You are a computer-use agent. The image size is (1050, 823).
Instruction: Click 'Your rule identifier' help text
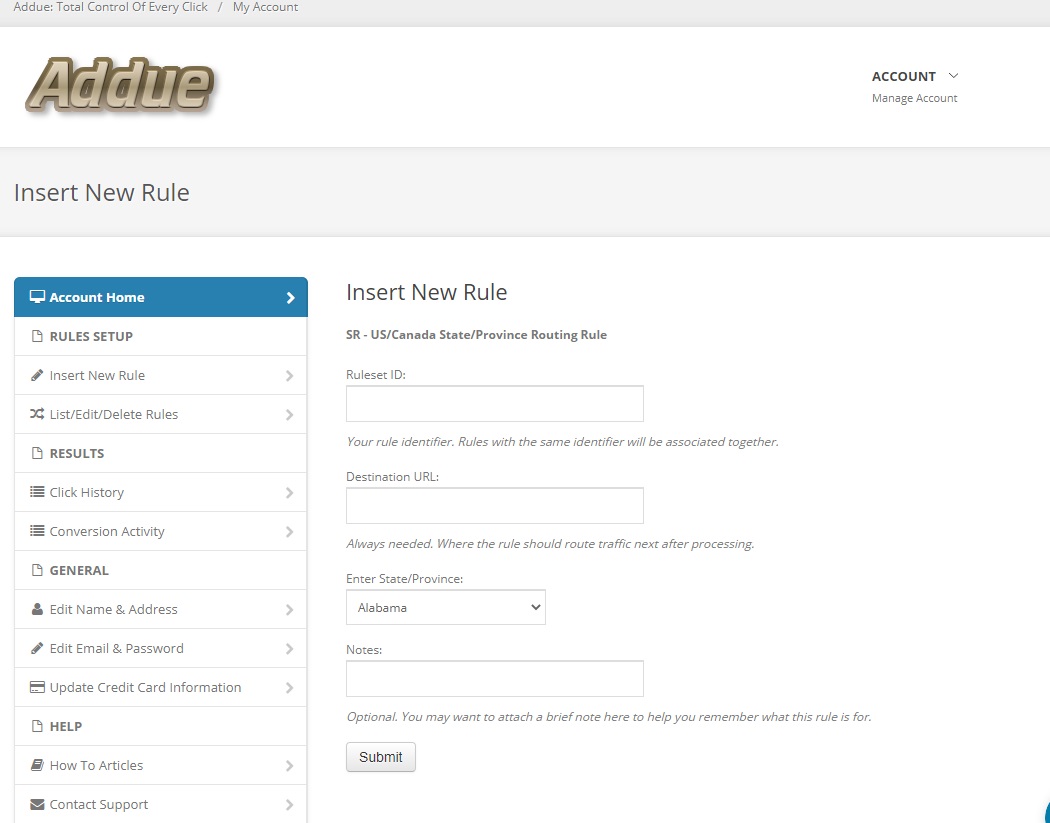click(562, 442)
